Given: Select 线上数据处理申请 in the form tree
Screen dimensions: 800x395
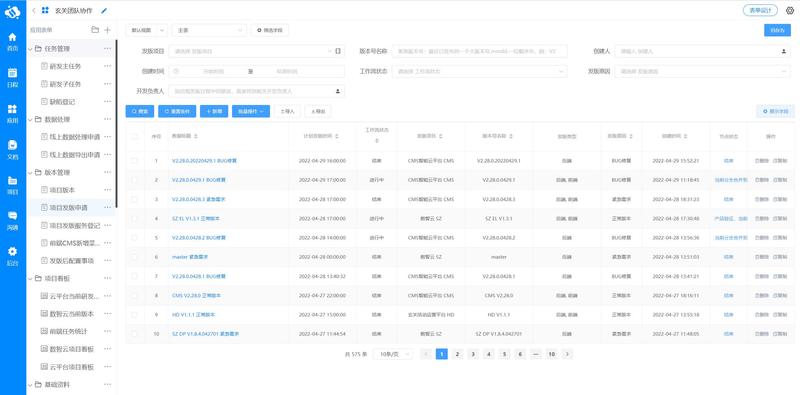Looking at the screenshot, I should [x=74, y=137].
